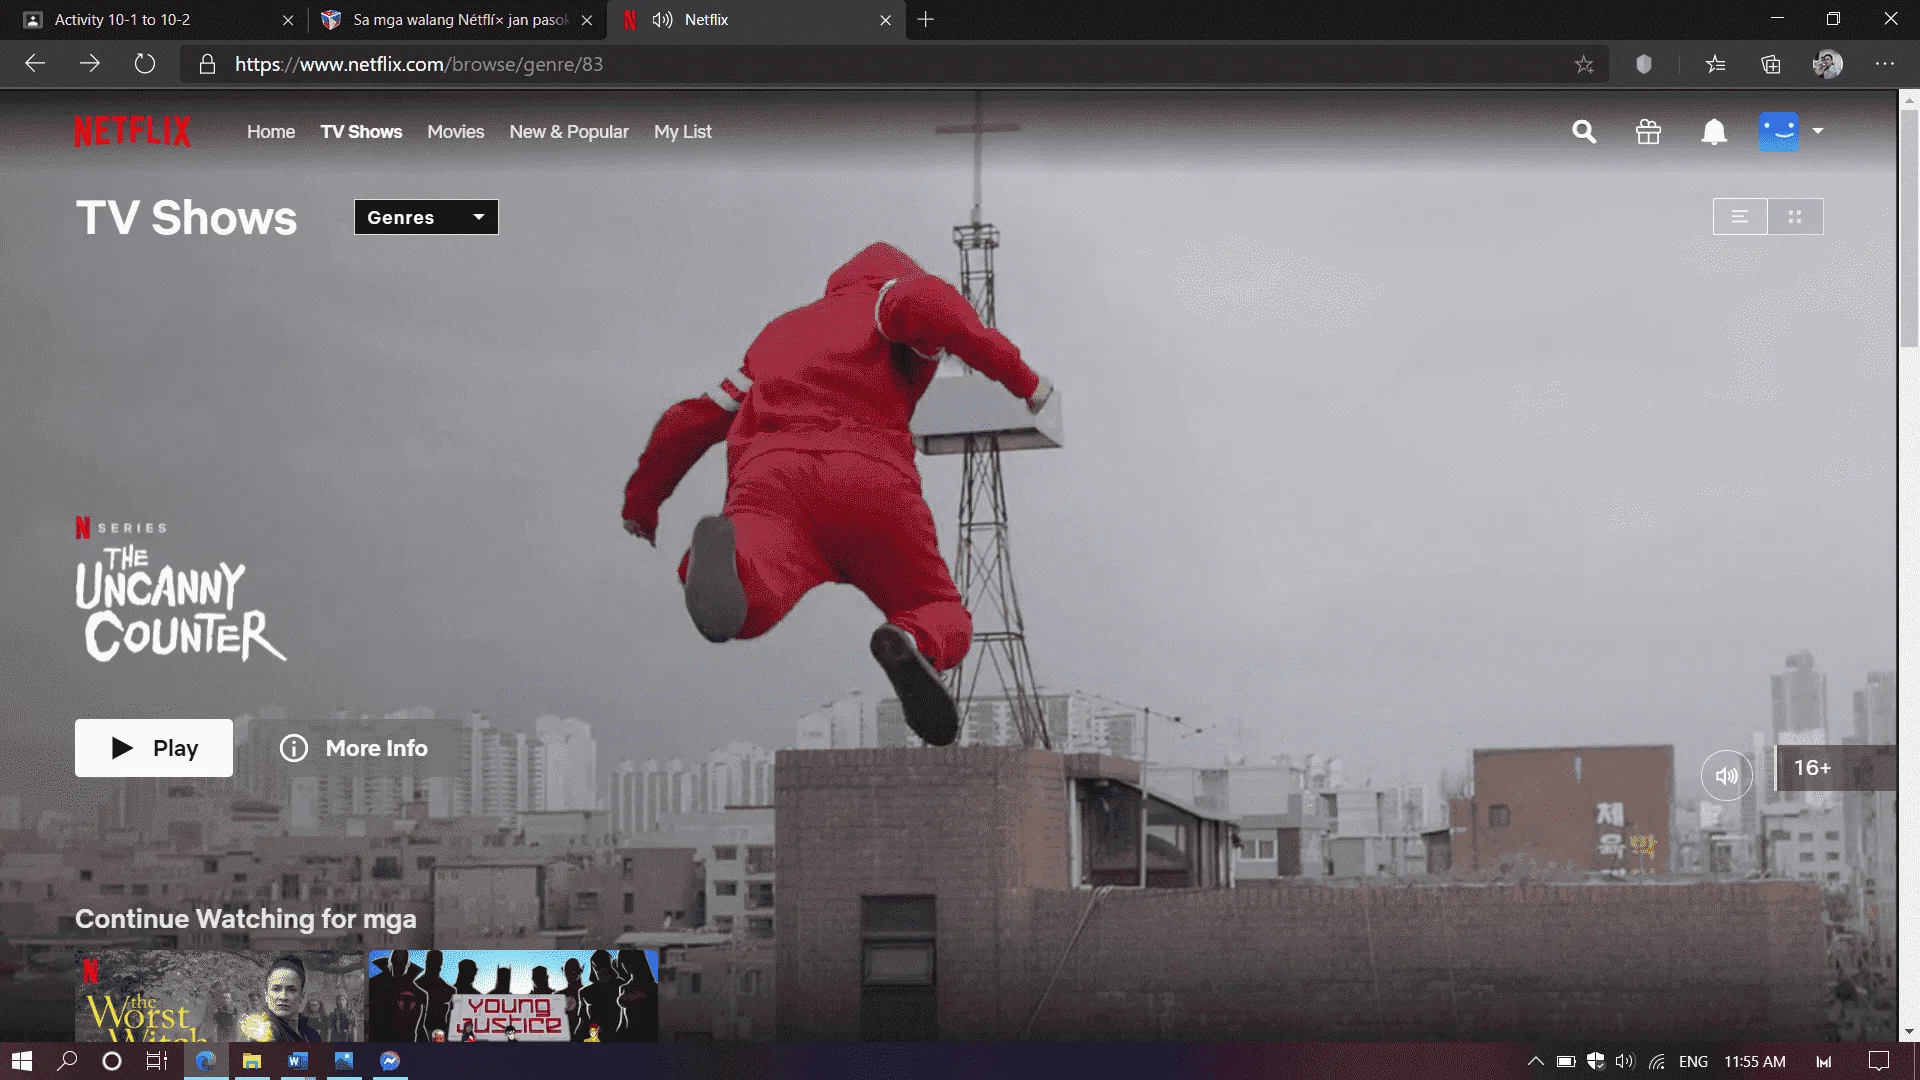The width and height of the screenshot is (1920, 1080).
Task: Switch to list view layout
Action: click(1740, 216)
